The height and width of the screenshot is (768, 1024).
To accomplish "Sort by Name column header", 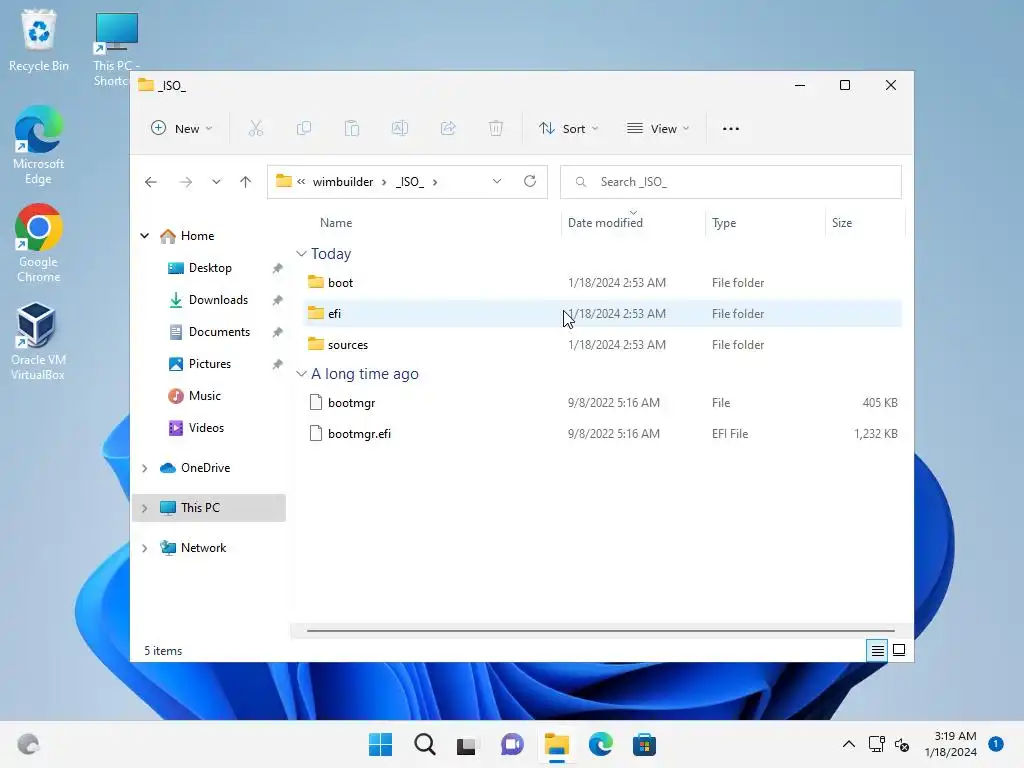I will coord(336,223).
